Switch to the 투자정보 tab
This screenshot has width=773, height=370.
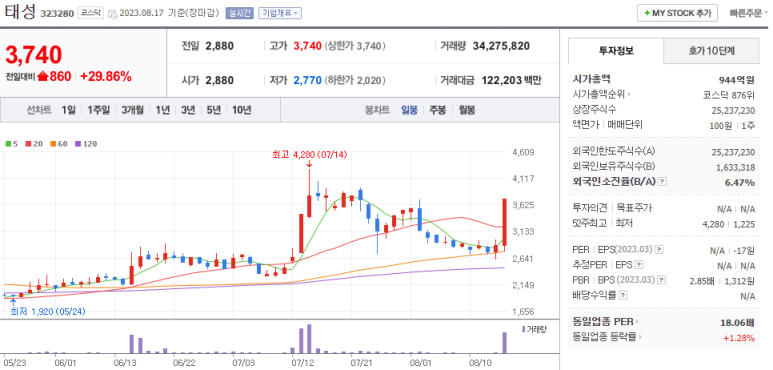(616, 50)
